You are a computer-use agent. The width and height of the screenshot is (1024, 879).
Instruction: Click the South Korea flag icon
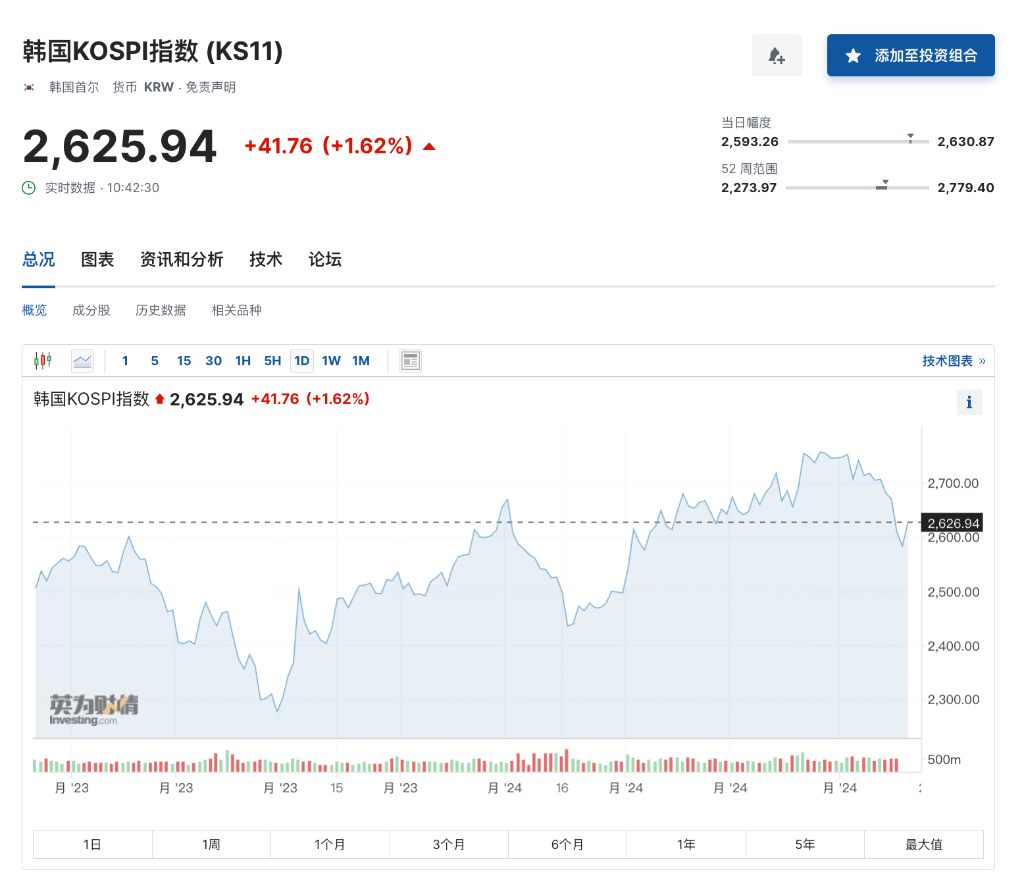point(29,87)
